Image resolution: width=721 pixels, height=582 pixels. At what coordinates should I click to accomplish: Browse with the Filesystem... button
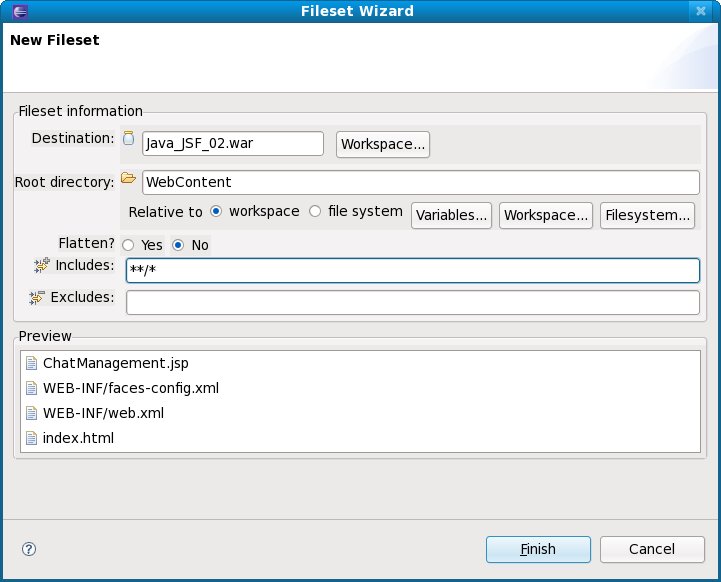(647, 215)
